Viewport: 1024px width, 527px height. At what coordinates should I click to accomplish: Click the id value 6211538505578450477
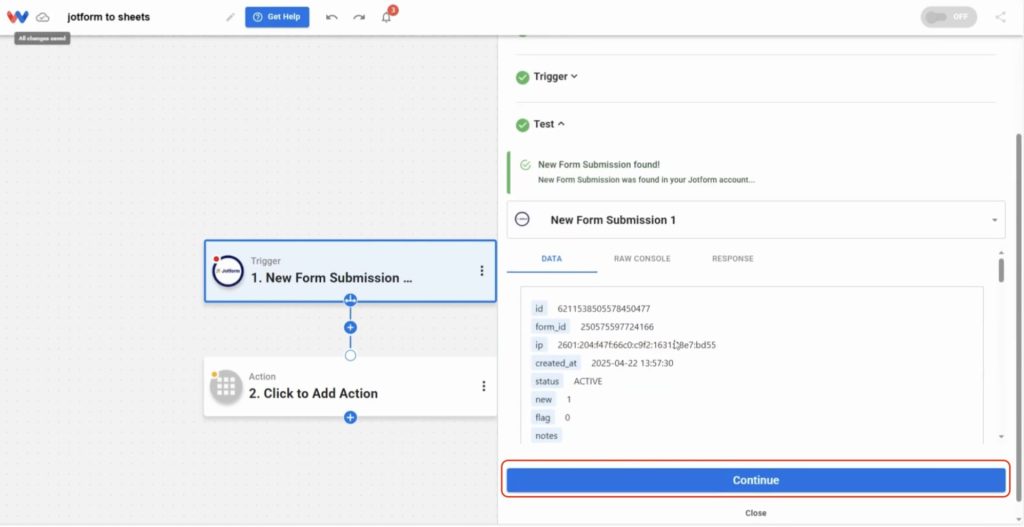(603, 309)
